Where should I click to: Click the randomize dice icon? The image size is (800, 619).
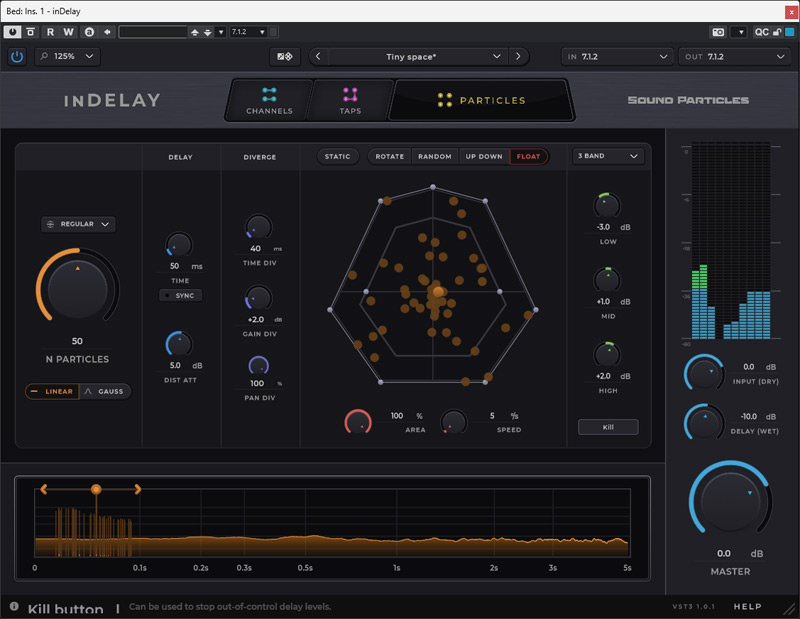click(285, 56)
